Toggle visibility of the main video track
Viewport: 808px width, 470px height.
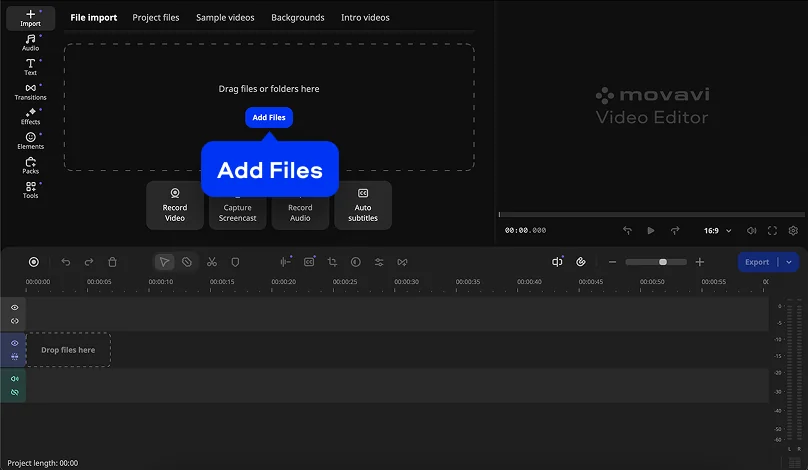point(15,343)
